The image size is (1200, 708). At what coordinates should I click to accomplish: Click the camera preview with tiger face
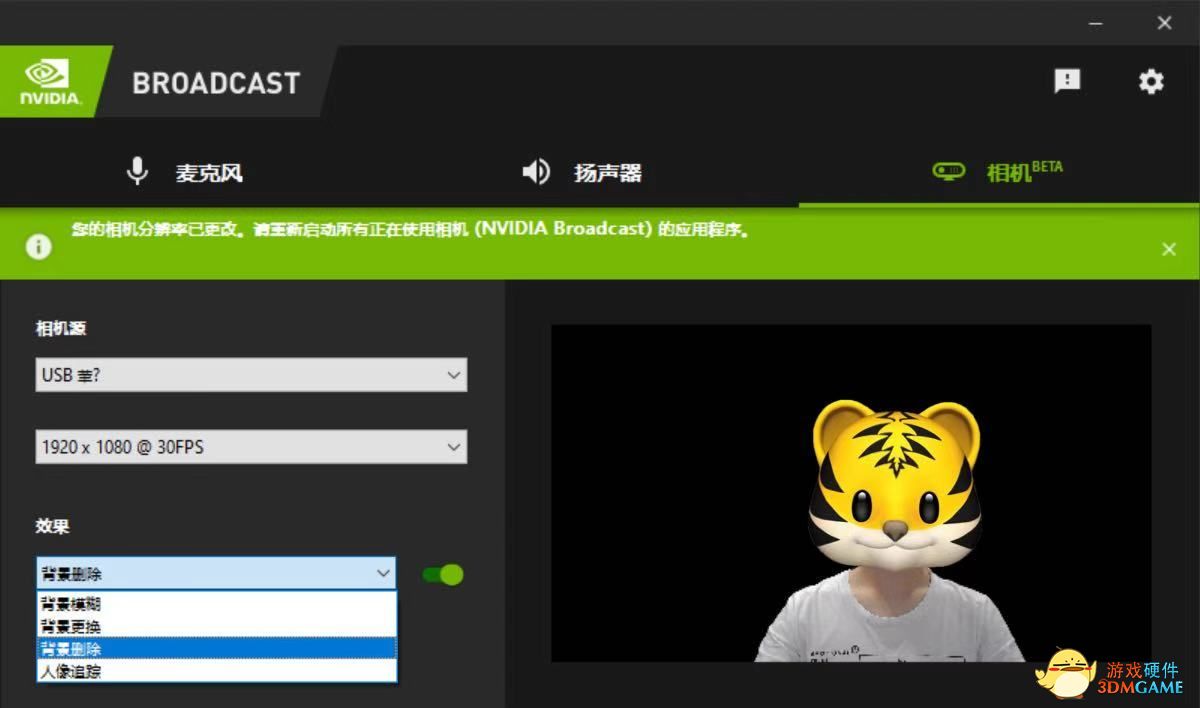click(x=851, y=493)
